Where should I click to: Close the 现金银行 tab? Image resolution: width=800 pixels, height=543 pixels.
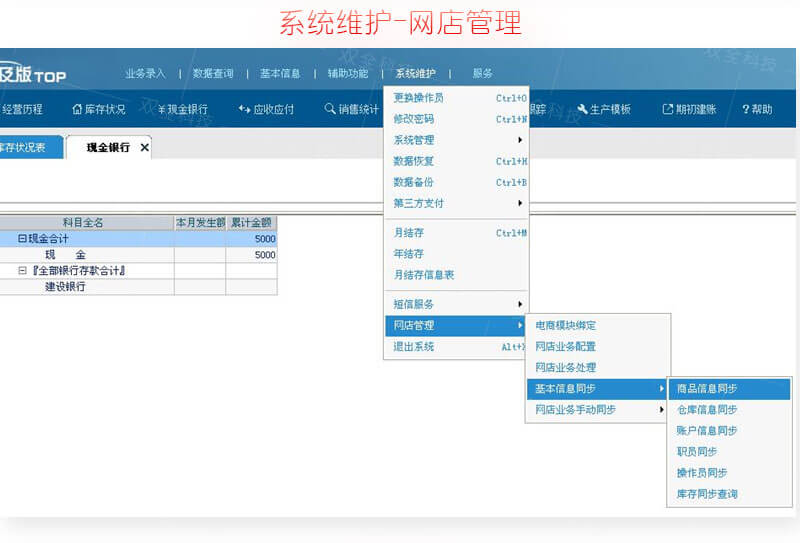[144, 147]
